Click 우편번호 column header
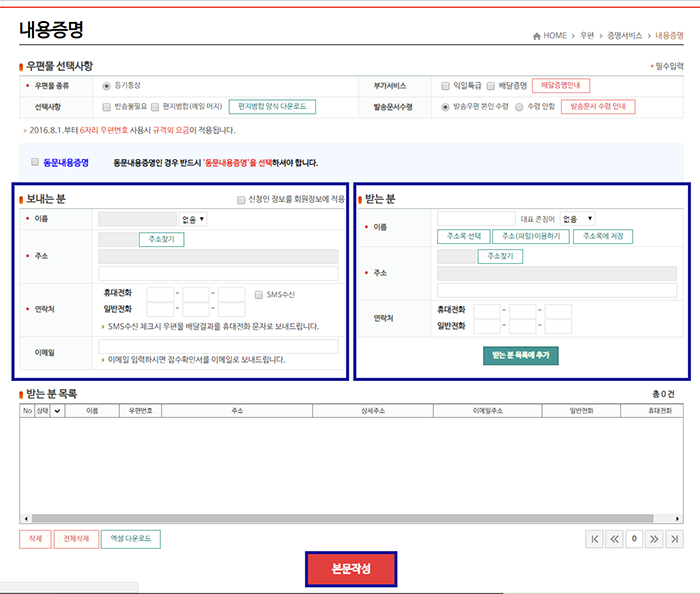The height and width of the screenshot is (594, 700). click(141, 411)
